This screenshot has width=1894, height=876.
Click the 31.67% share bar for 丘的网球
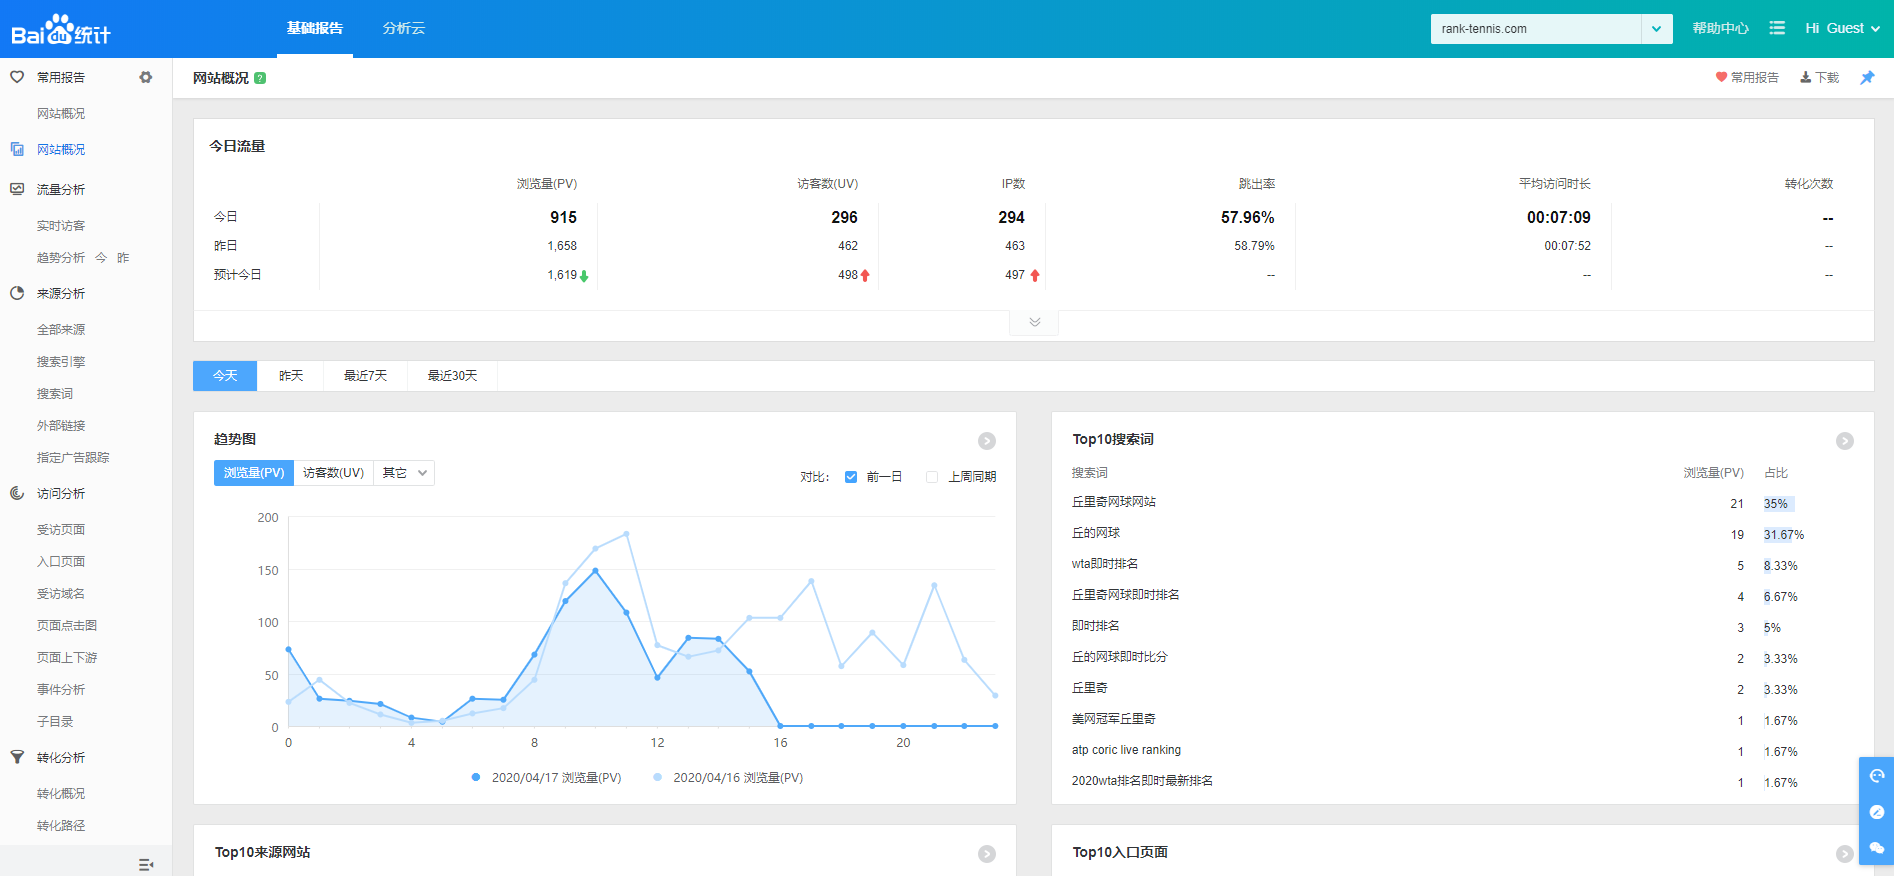[1784, 535]
